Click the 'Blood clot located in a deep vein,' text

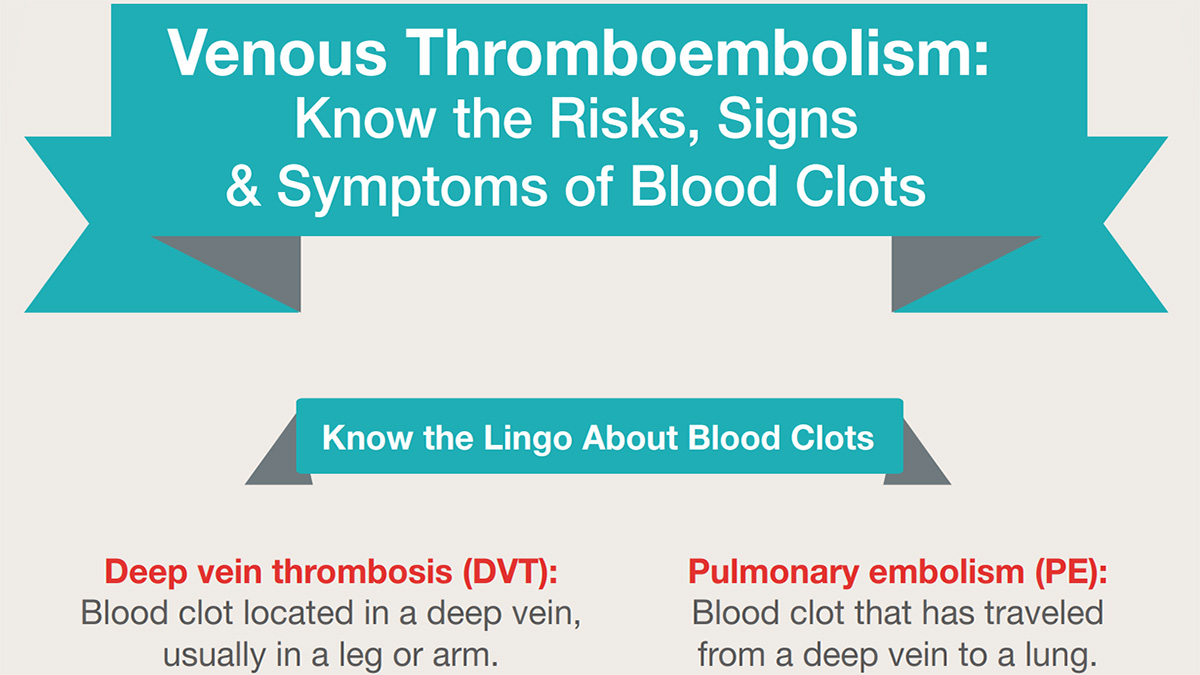331,613
